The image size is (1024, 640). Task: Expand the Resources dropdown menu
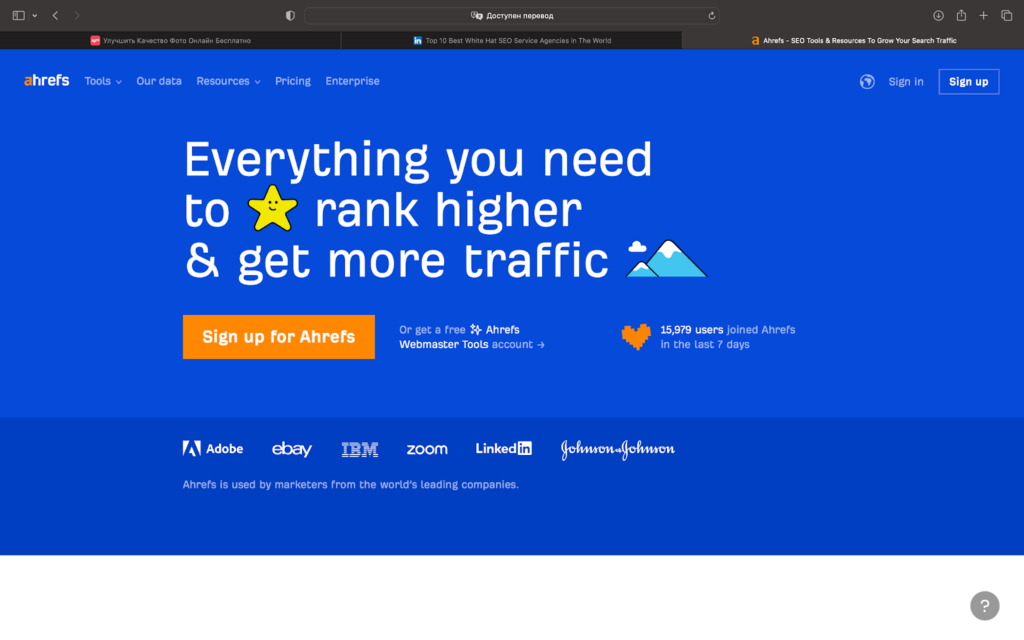[228, 82]
